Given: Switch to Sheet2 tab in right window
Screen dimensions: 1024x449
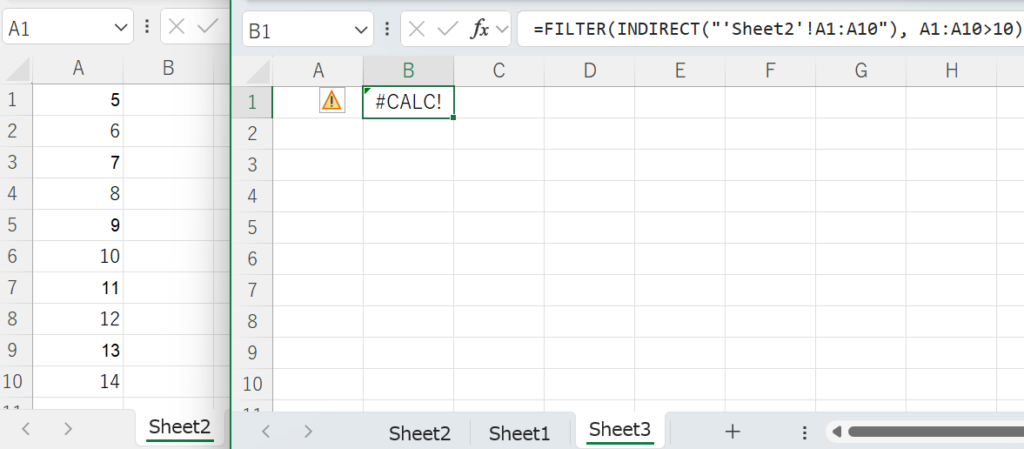Looking at the screenshot, I should pos(419,432).
